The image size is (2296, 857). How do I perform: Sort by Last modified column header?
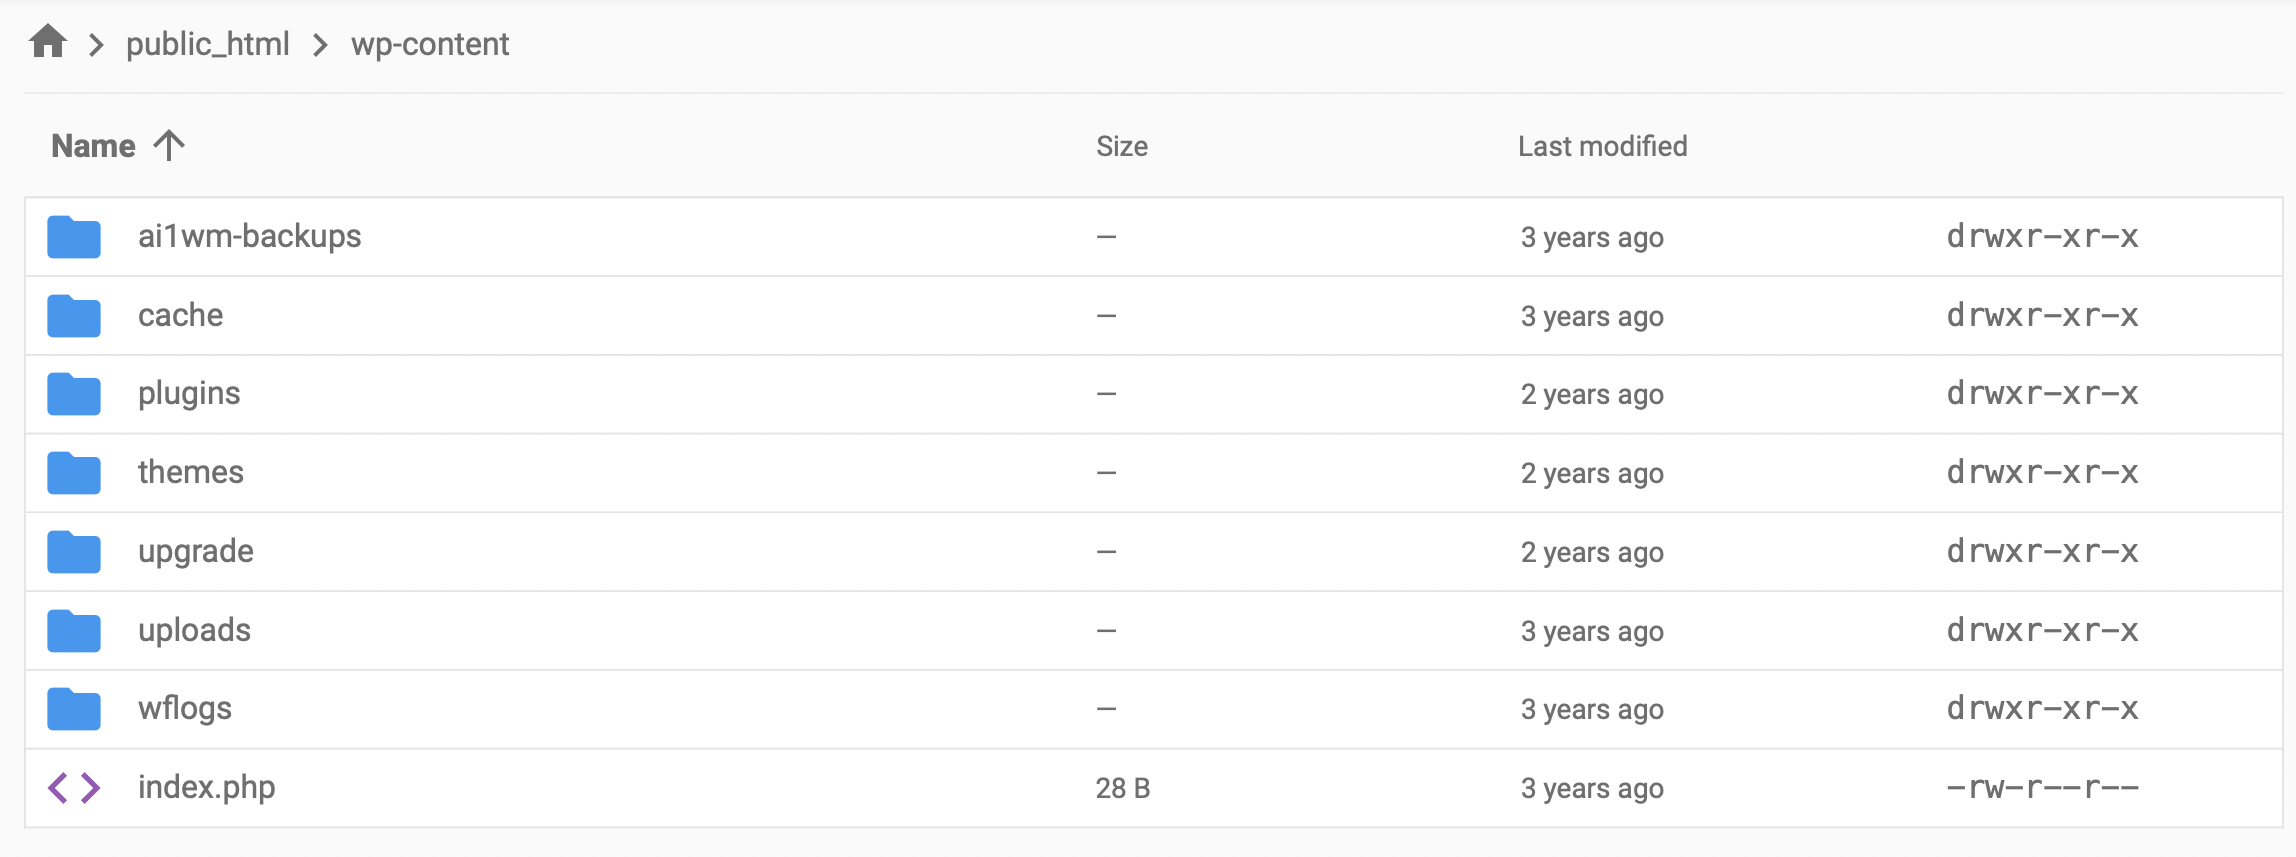point(1602,146)
